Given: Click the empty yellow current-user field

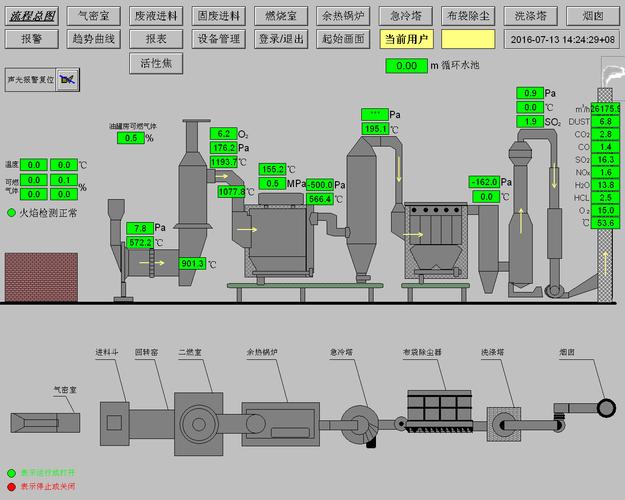Looking at the screenshot, I should 468,39.
